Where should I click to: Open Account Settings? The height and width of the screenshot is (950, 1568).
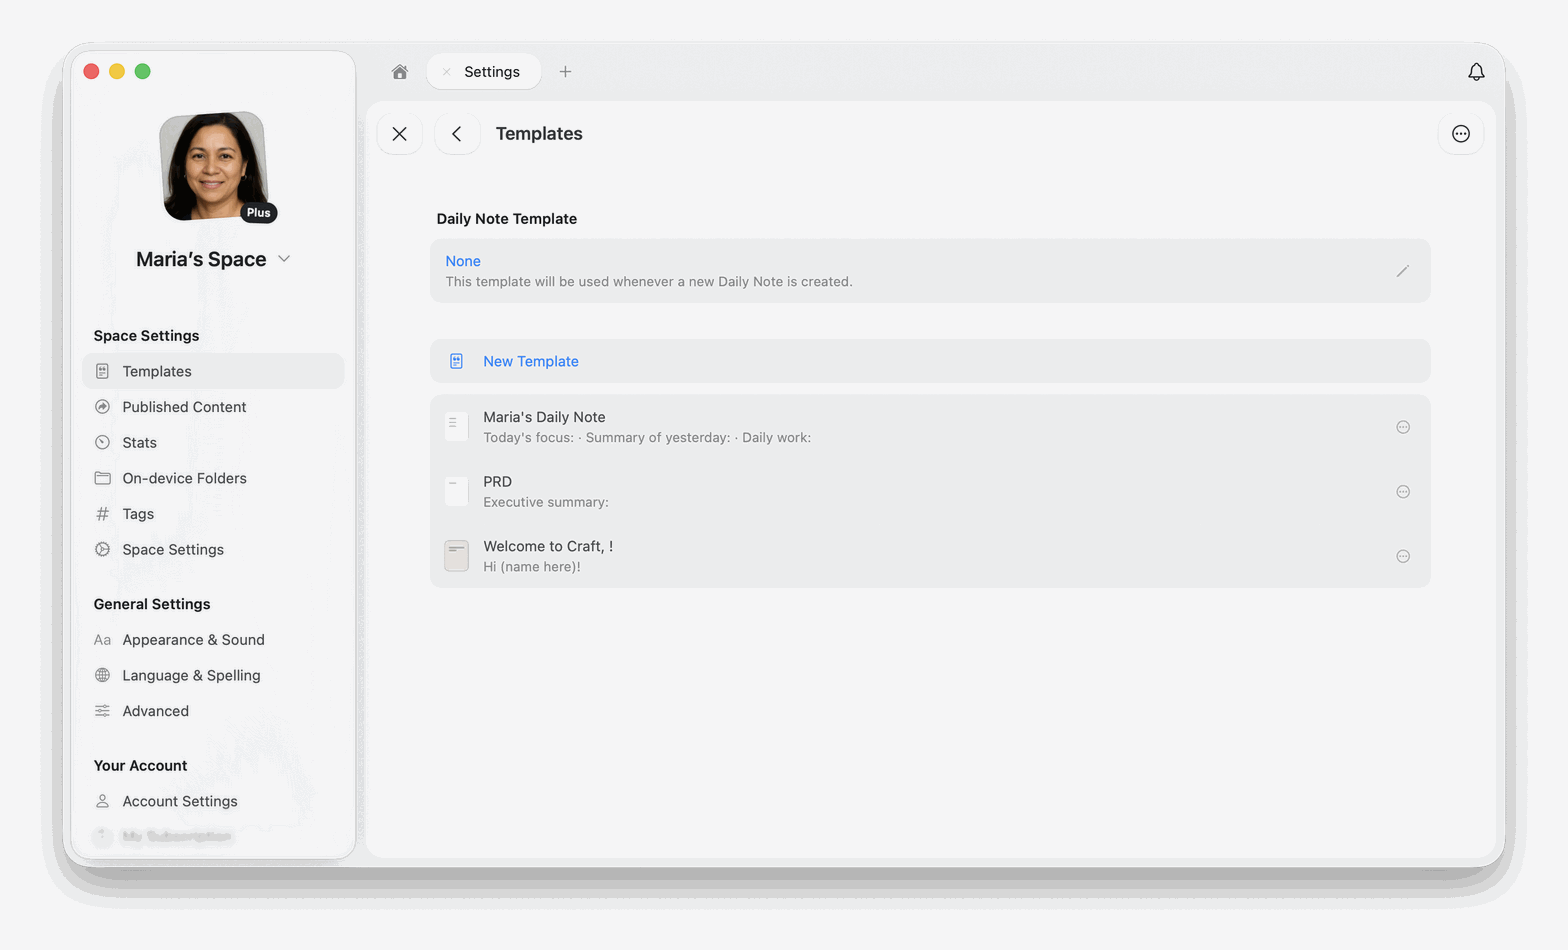click(213, 801)
